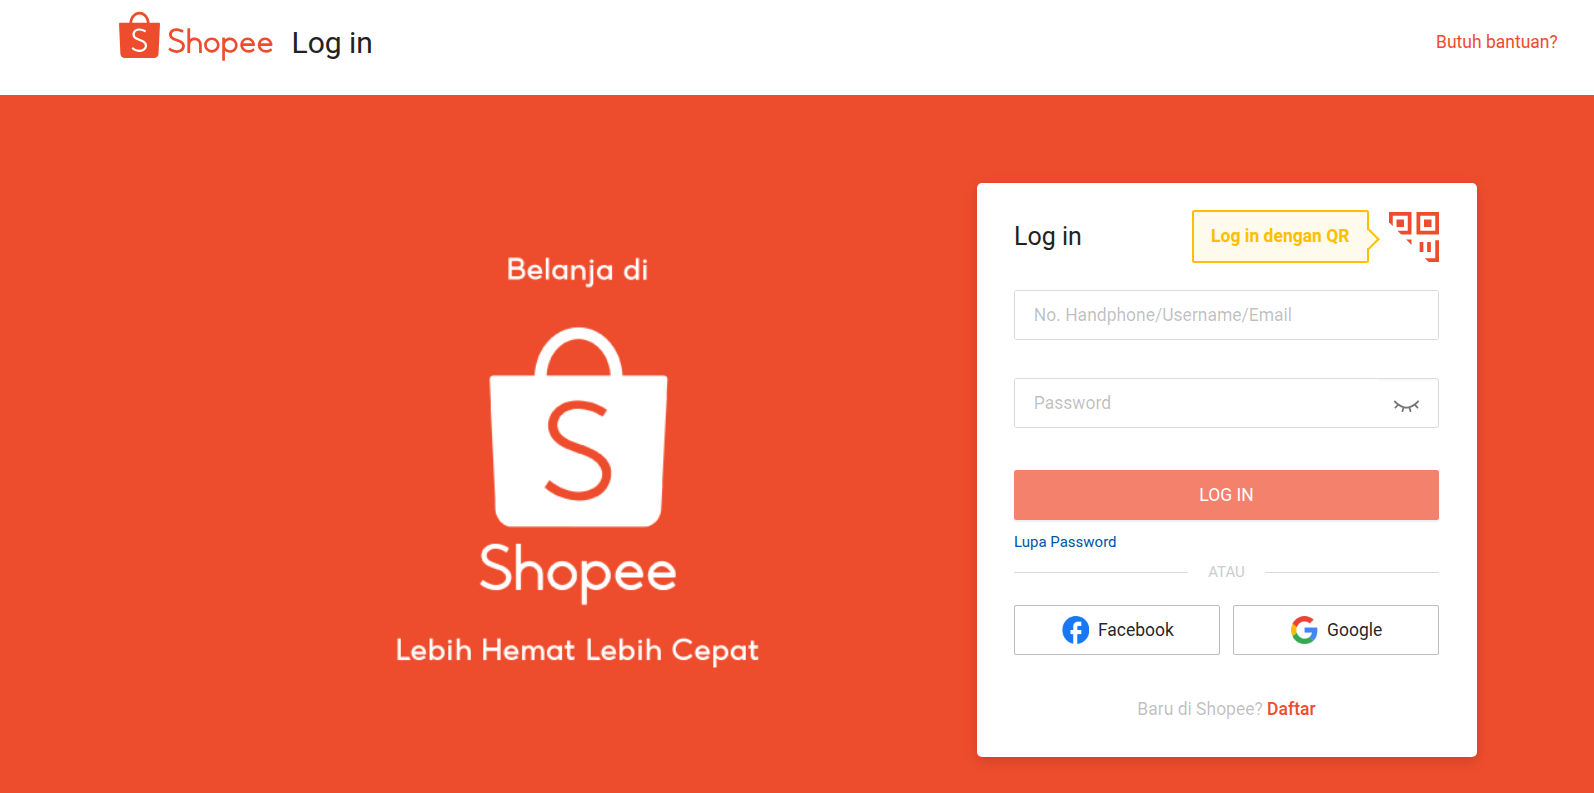Click the Shopee wordmark in the header

tap(220, 43)
